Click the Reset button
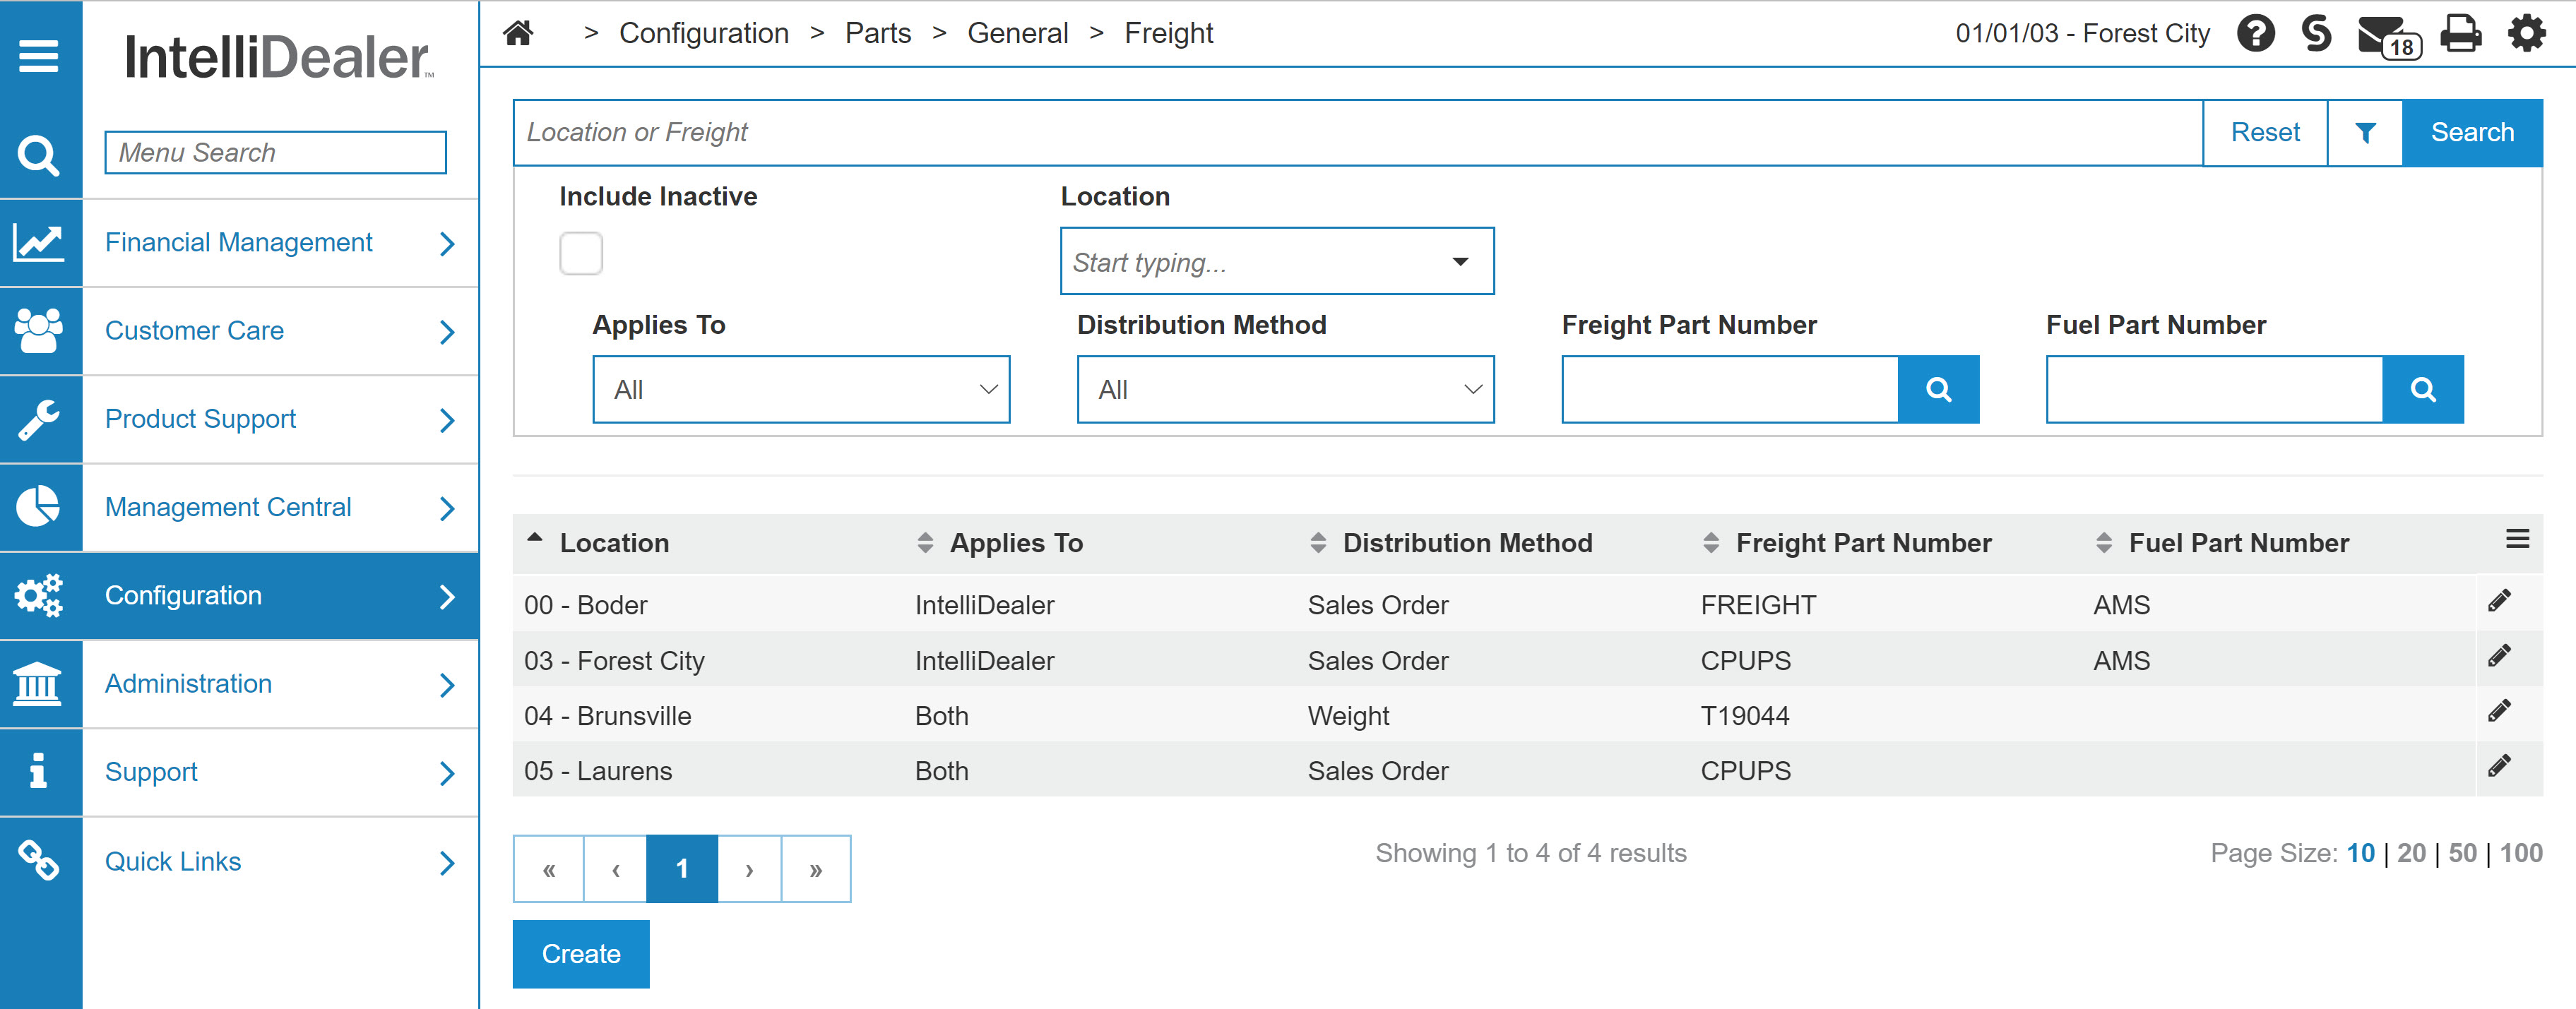2576x1009 pixels. (2264, 132)
